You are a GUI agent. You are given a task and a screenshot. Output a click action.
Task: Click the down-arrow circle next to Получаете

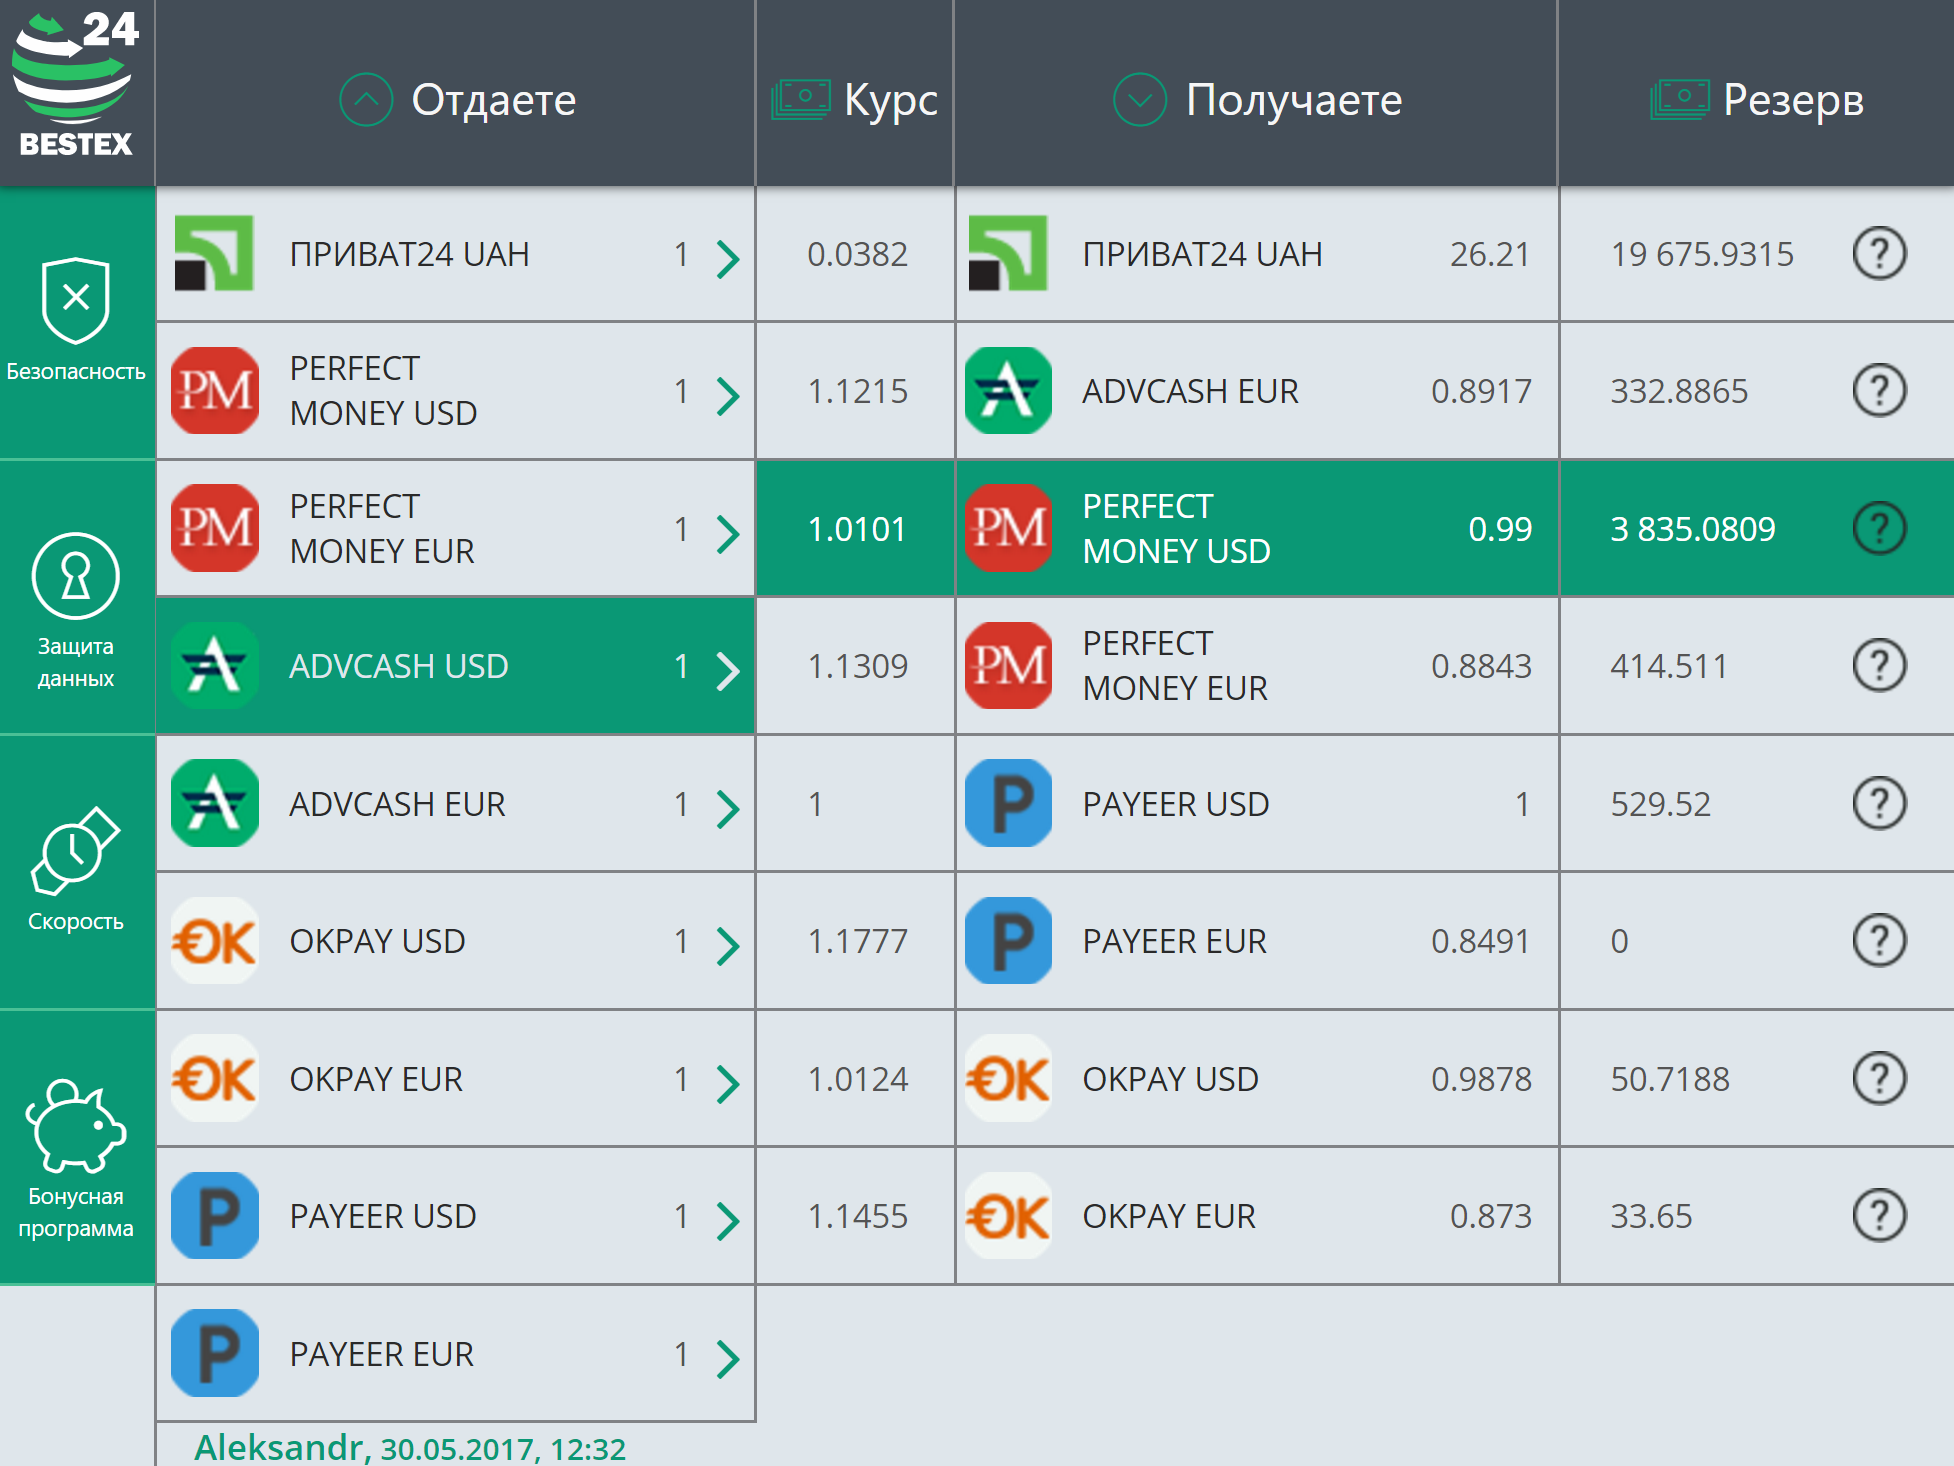tap(1140, 100)
